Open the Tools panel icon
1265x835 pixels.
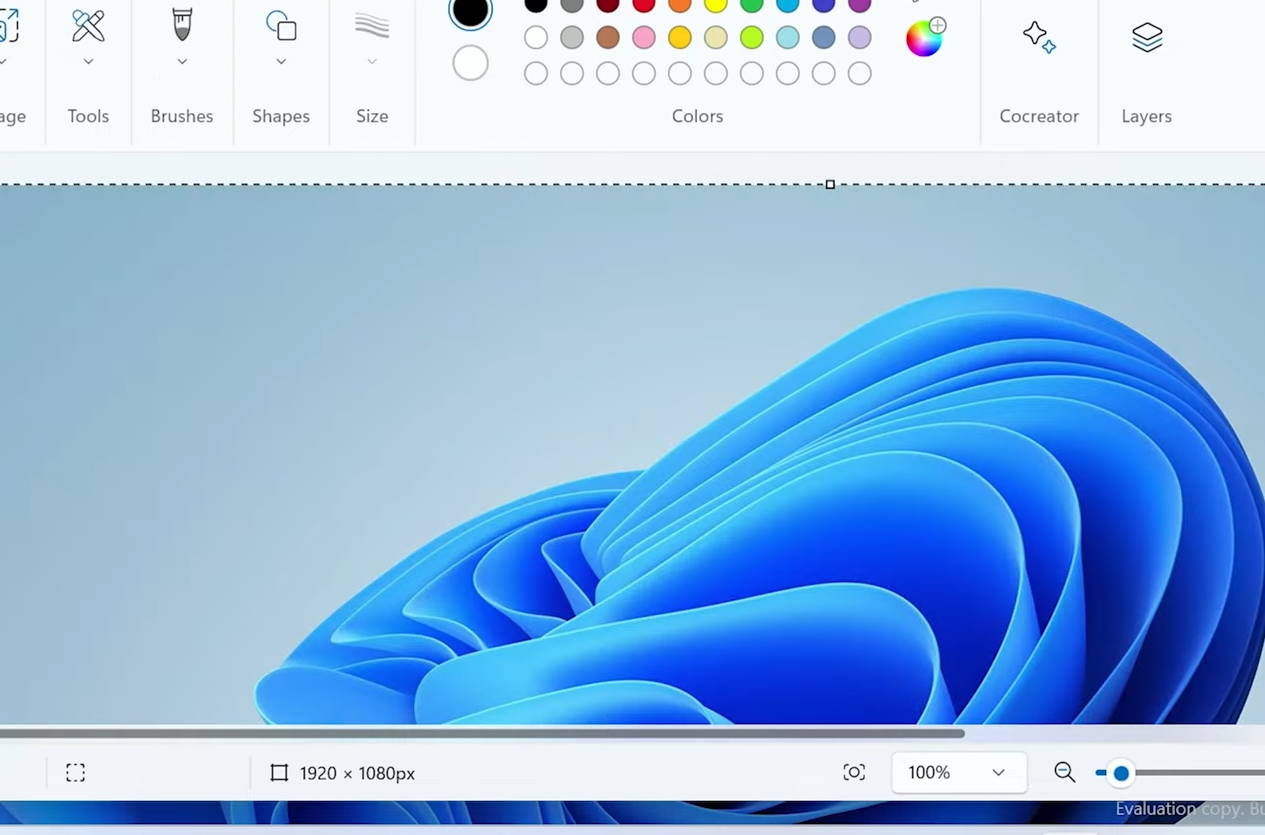tap(88, 27)
